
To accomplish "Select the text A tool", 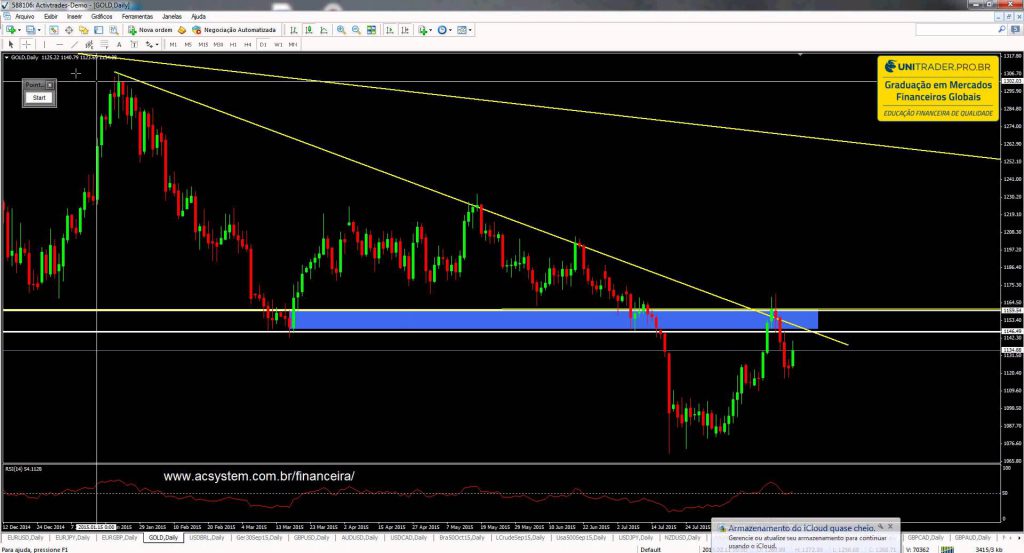I will coord(119,44).
